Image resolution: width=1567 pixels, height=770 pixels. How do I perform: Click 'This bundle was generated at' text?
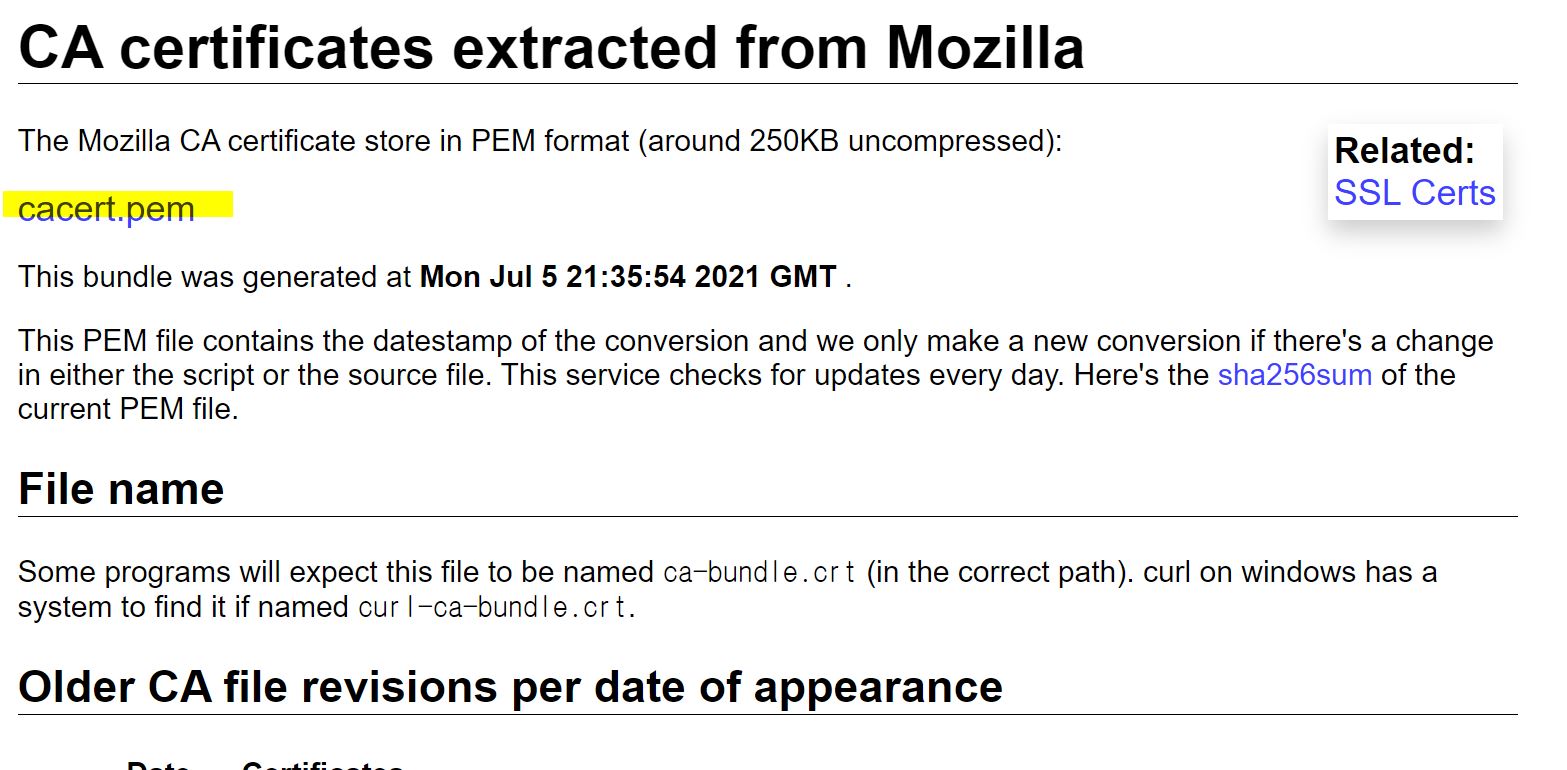[215, 277]
